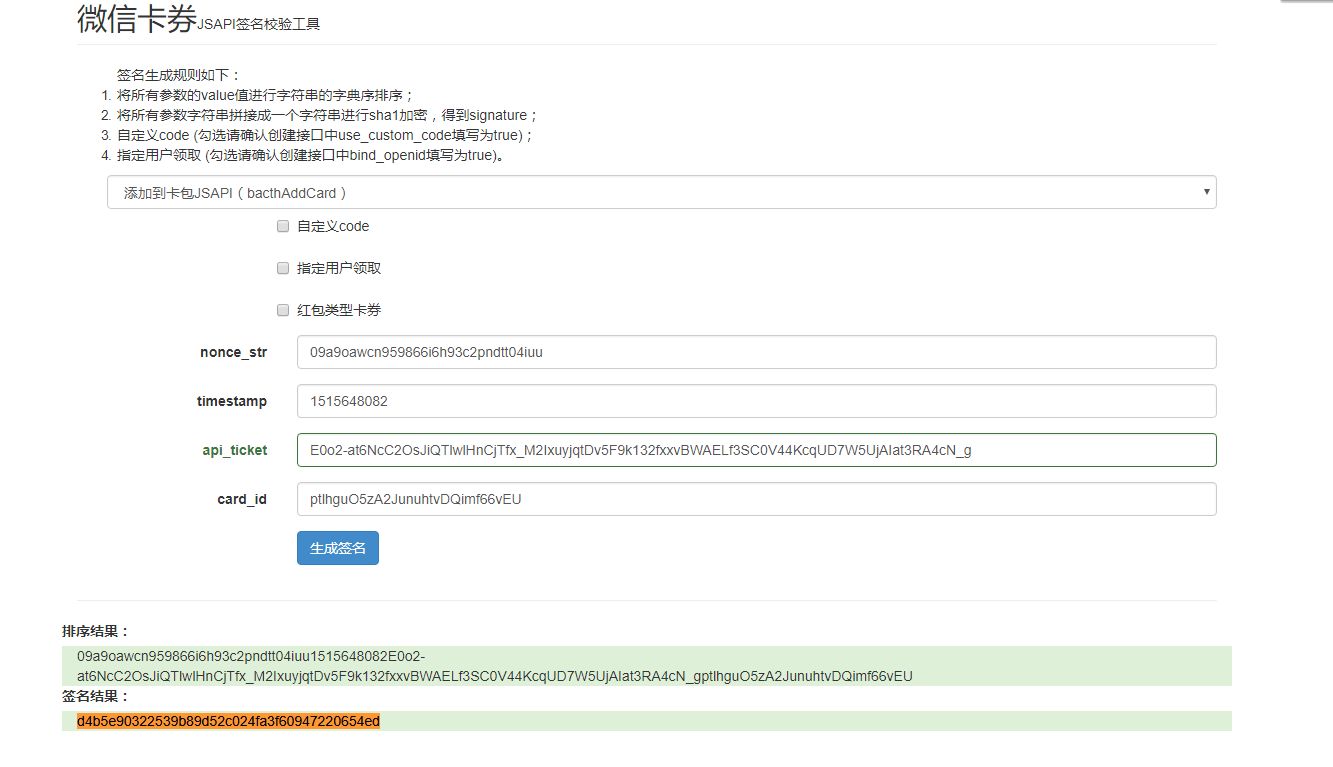Click into the timestamp input field
1333x767 pixels.
[x=756, y=401]
